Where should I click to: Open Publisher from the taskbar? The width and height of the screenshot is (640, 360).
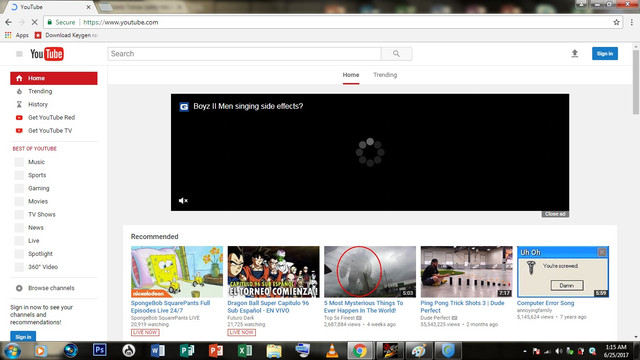187,350
